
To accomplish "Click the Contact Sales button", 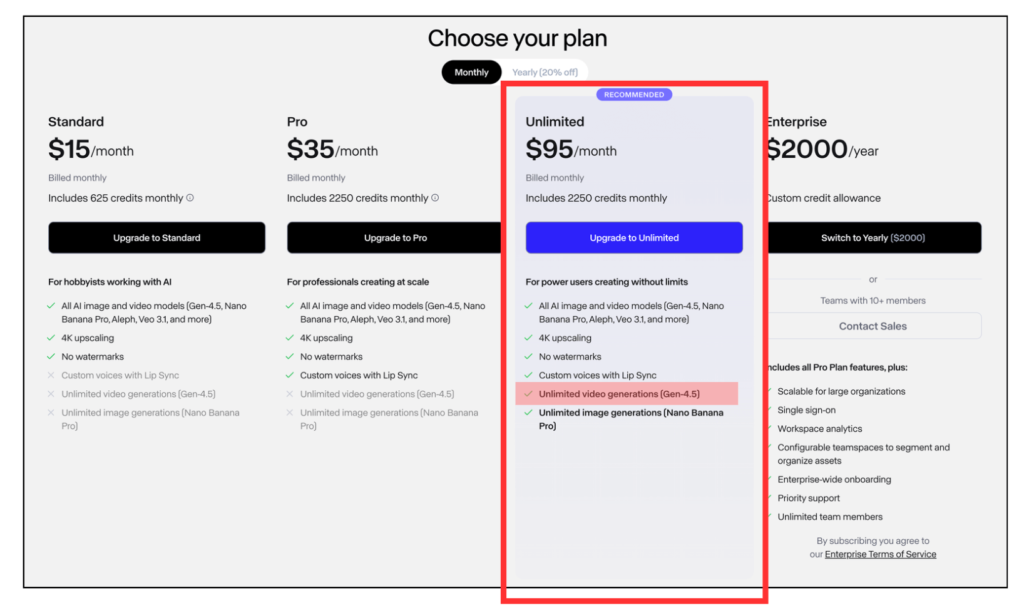I will point(873,326).
